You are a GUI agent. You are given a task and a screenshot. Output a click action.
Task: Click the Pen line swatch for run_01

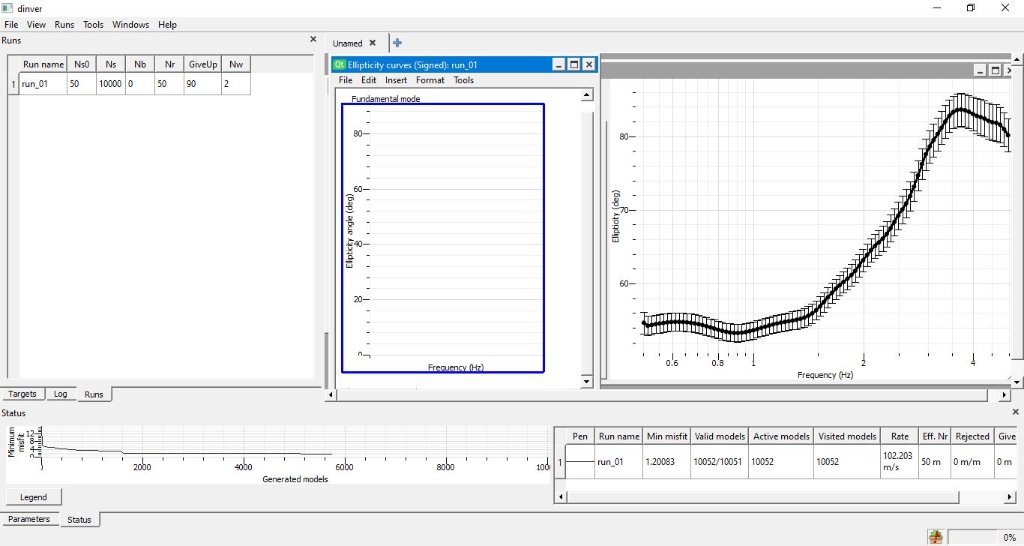(580, 462)
